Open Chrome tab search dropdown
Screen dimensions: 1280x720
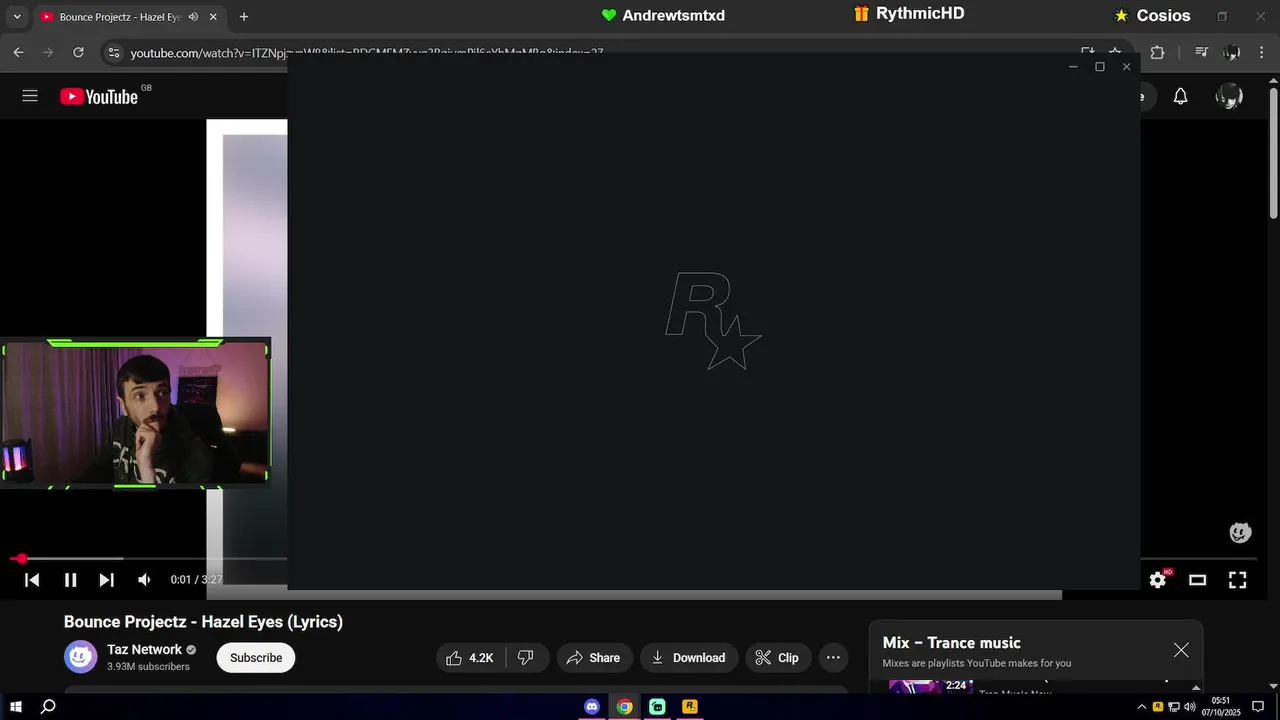(x=16, y=16)
